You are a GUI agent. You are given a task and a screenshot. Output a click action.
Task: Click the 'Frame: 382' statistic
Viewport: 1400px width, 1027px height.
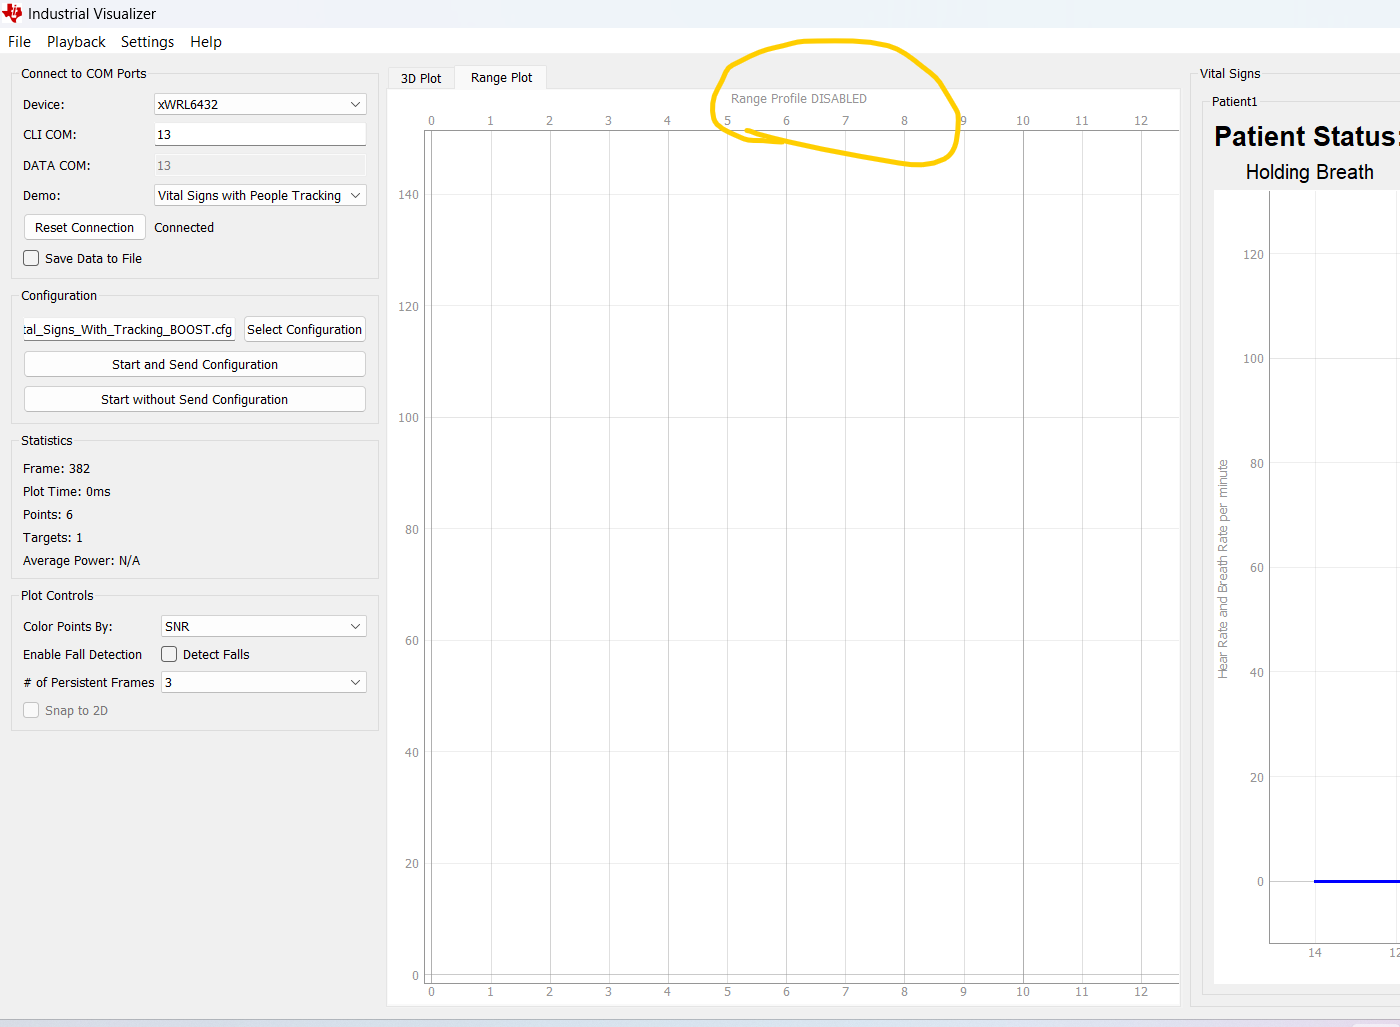[x=57, y=468]
